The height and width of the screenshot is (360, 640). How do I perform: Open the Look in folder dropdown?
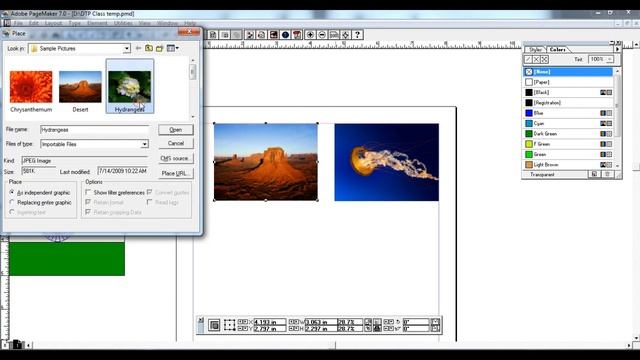[127, 49]
